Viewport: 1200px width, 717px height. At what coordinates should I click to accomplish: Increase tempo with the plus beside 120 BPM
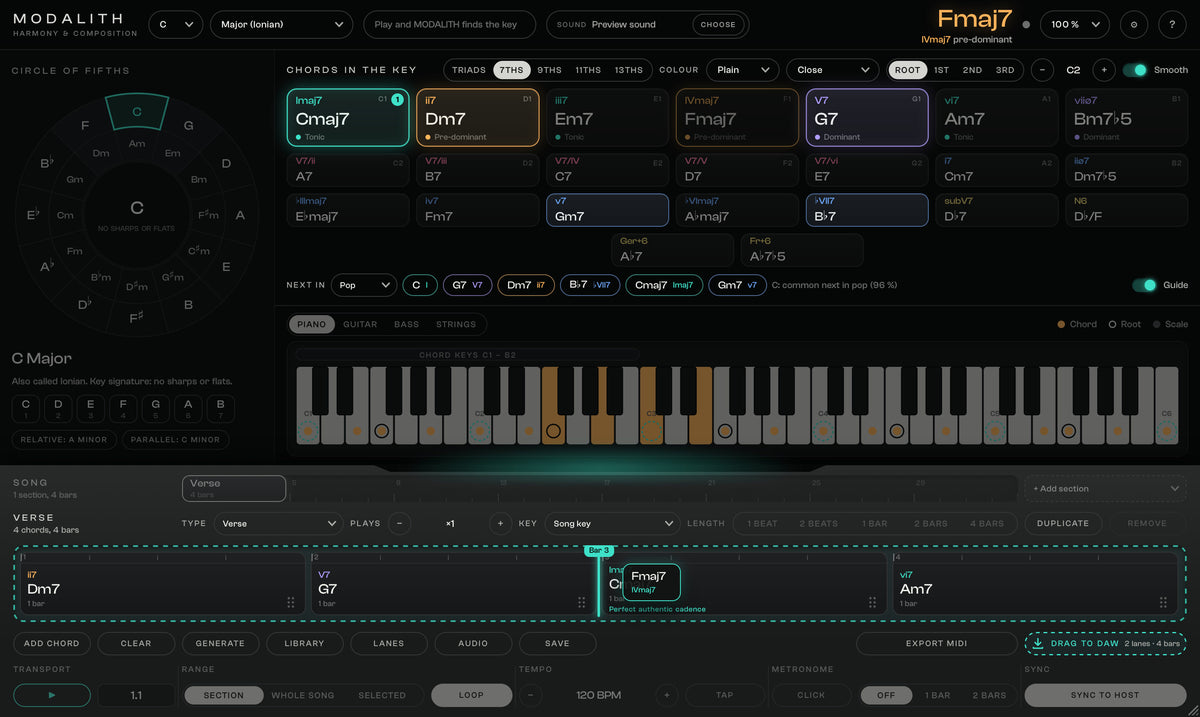click(x=667, y=695)
